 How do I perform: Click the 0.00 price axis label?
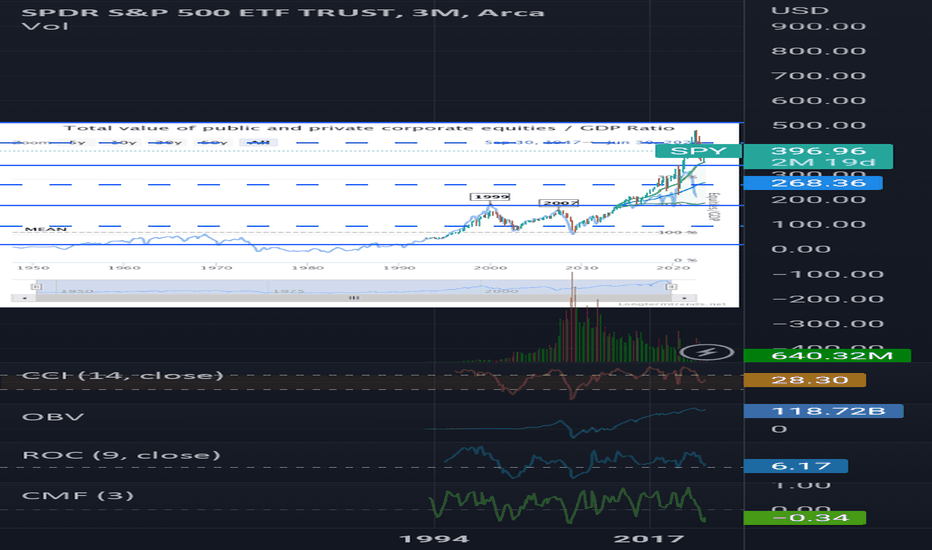point(801,249)
